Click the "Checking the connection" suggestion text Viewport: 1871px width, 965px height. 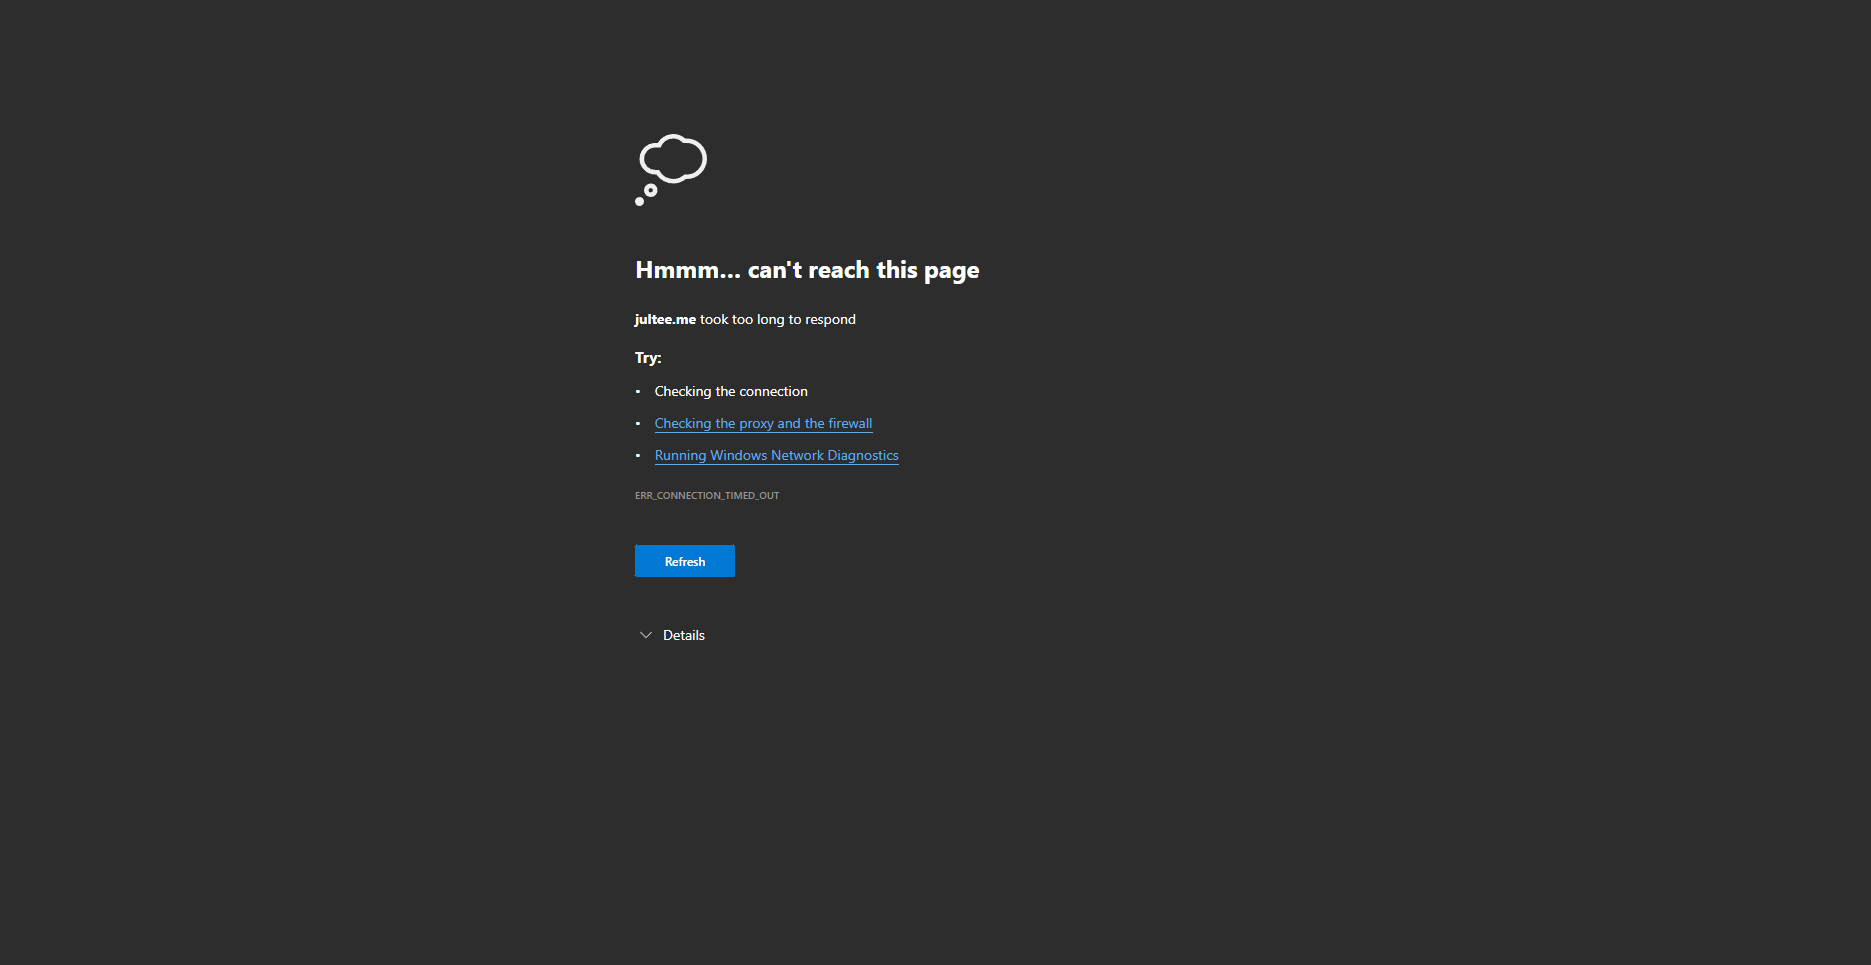point(731,391)
